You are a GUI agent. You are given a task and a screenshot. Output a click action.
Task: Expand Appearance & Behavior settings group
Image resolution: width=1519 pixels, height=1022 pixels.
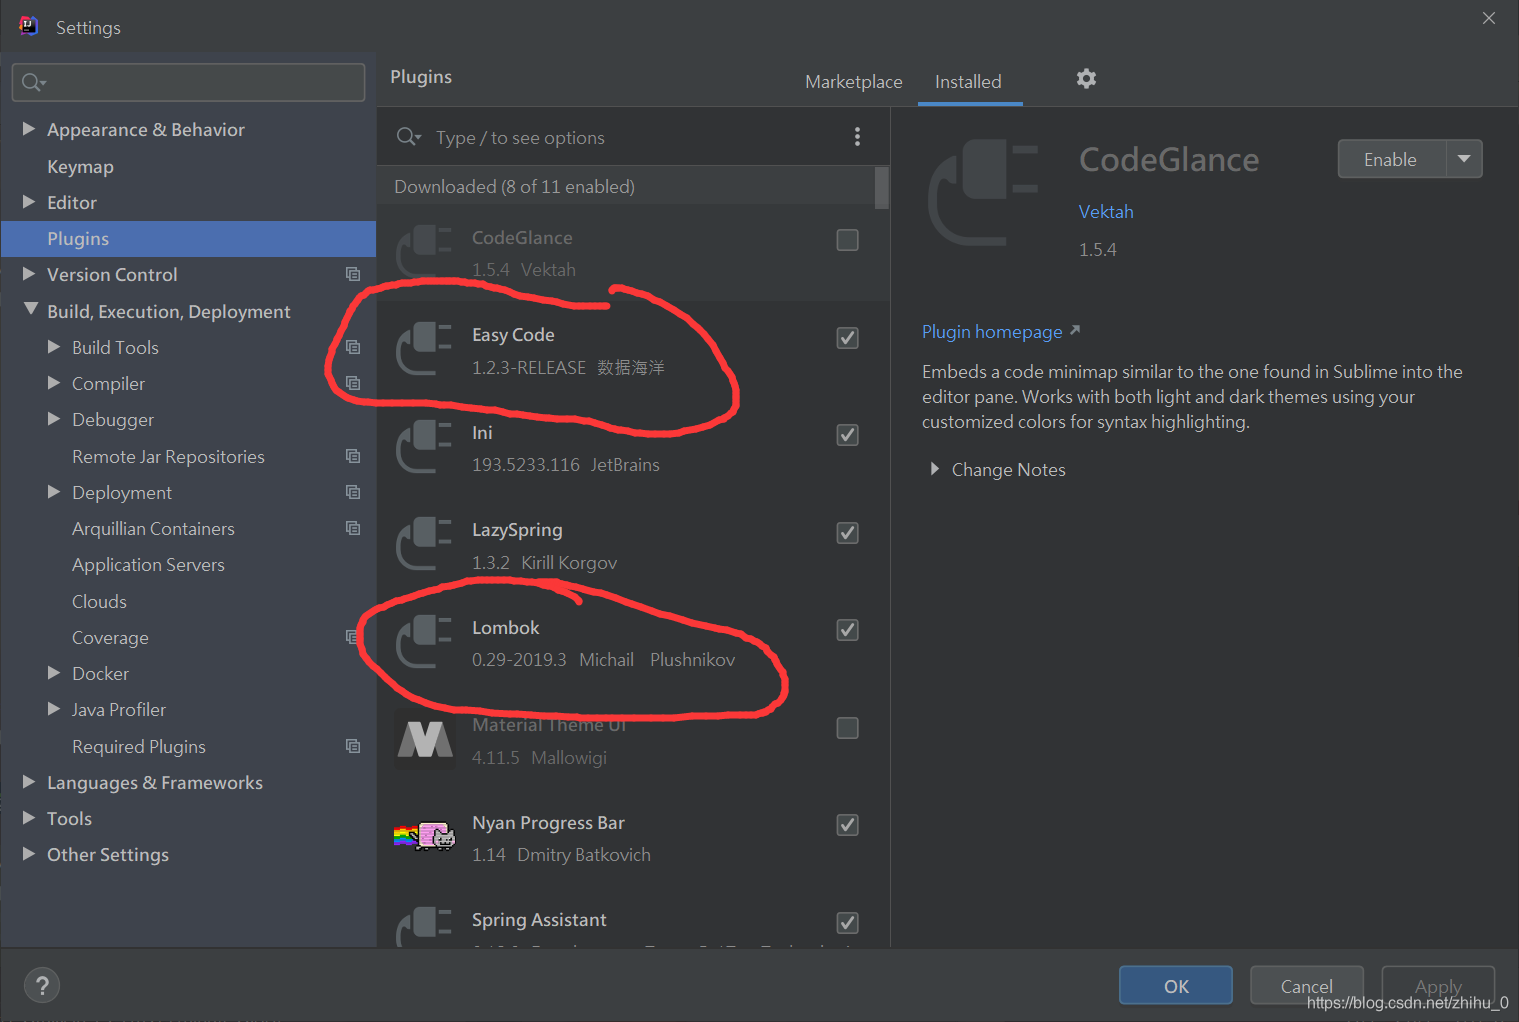point(29,129)
